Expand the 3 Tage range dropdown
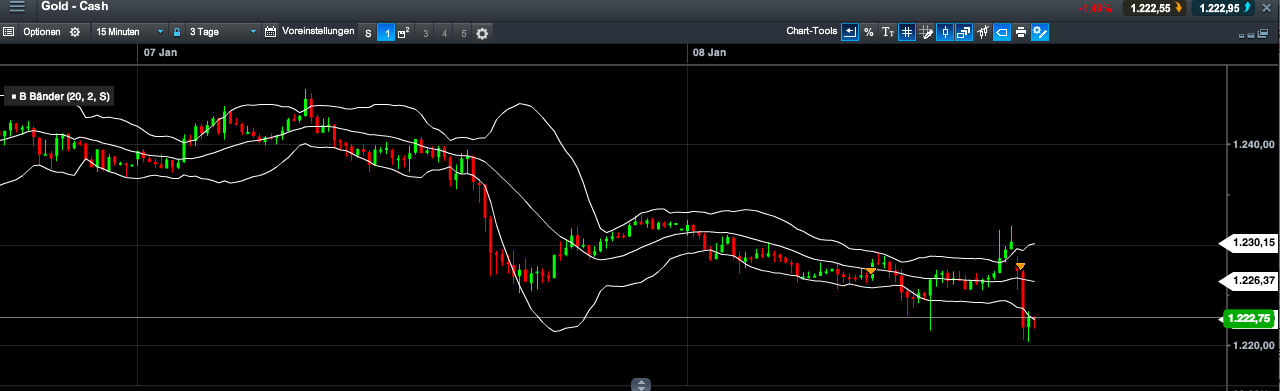1280x391 pixels. pyautogui.click(x=223, y=32)
